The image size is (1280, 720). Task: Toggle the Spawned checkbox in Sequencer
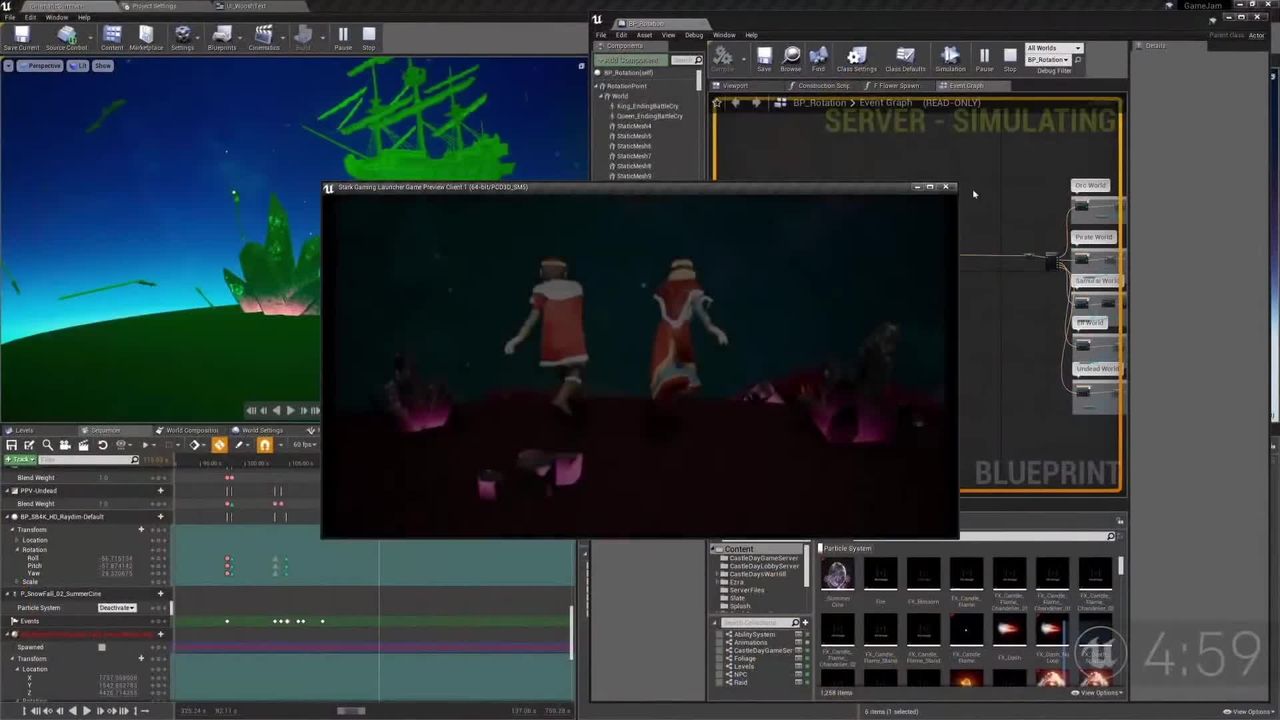pos(101,647)
